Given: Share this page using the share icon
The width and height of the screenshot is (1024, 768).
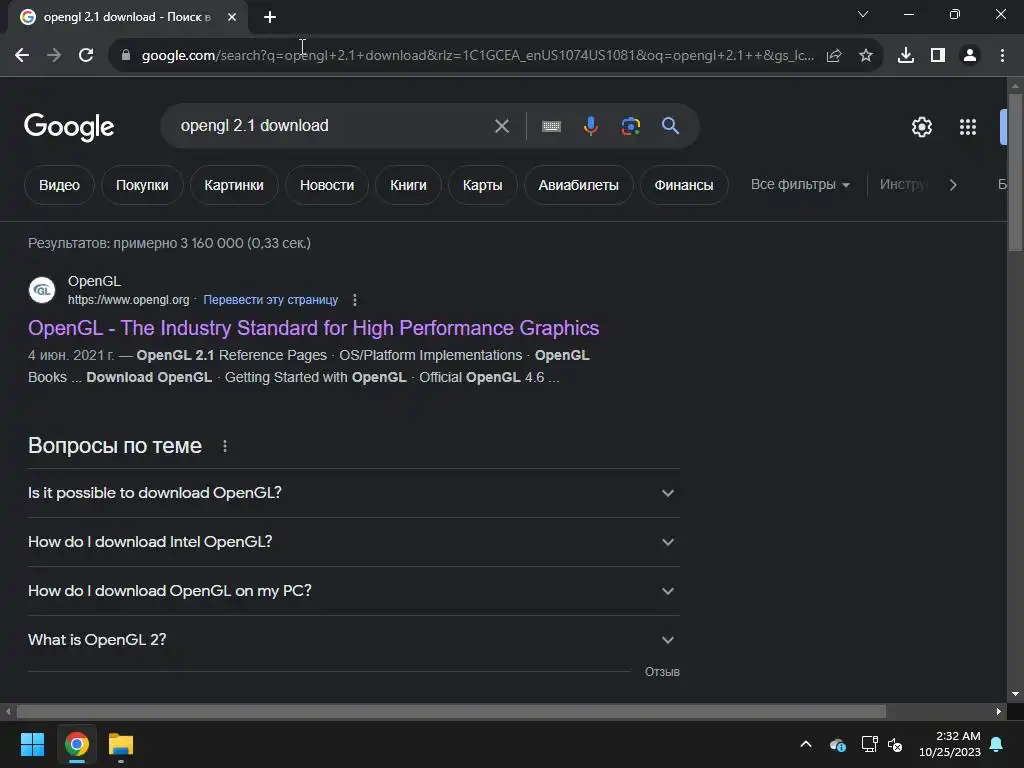Looking at the screenshot, I should 834,56.
